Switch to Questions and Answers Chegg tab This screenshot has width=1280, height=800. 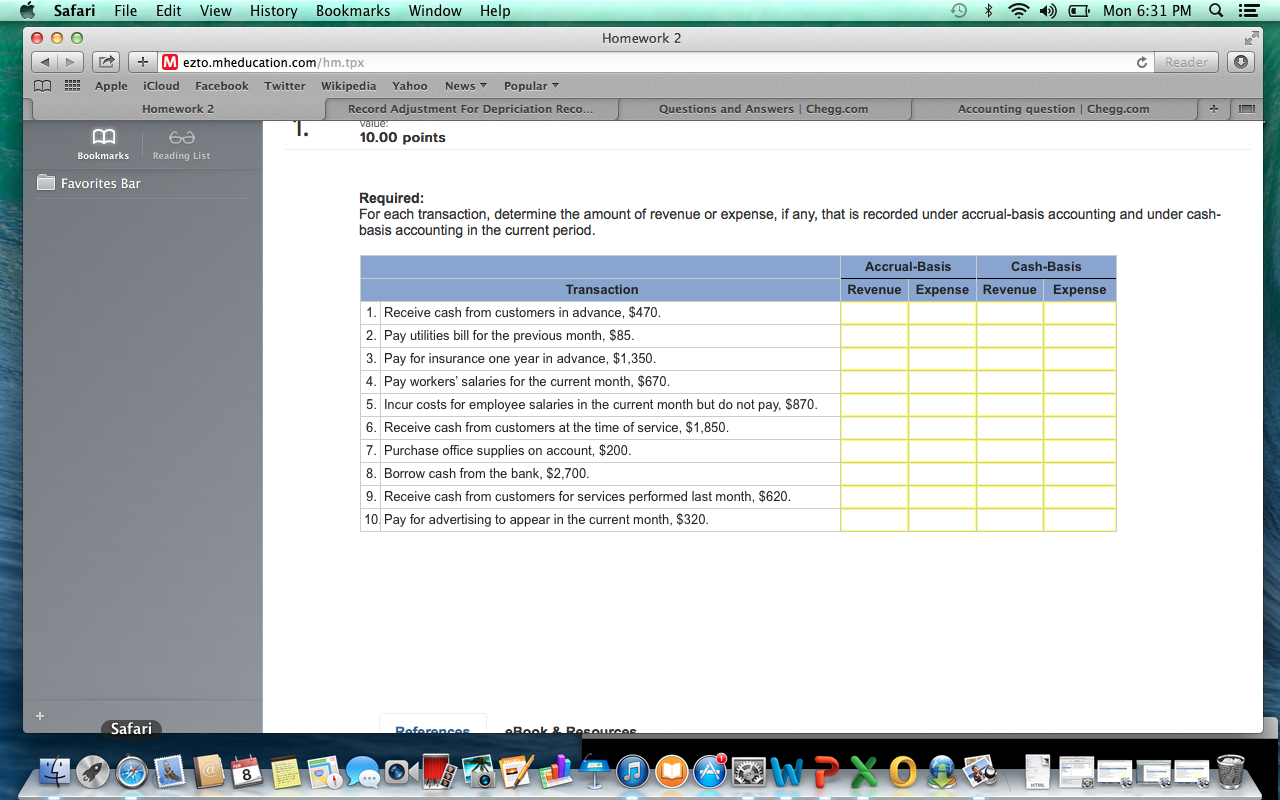763,109
